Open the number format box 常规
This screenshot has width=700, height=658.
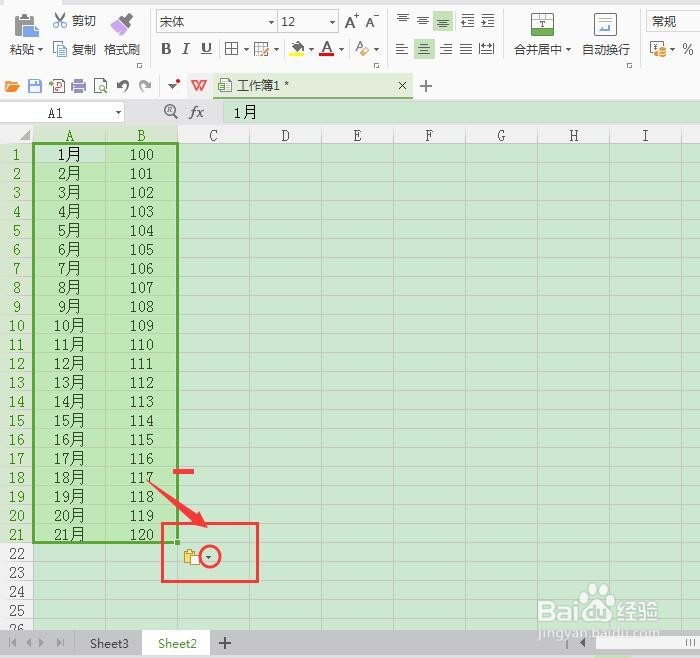pyautogui.click(x=673, y=21)
